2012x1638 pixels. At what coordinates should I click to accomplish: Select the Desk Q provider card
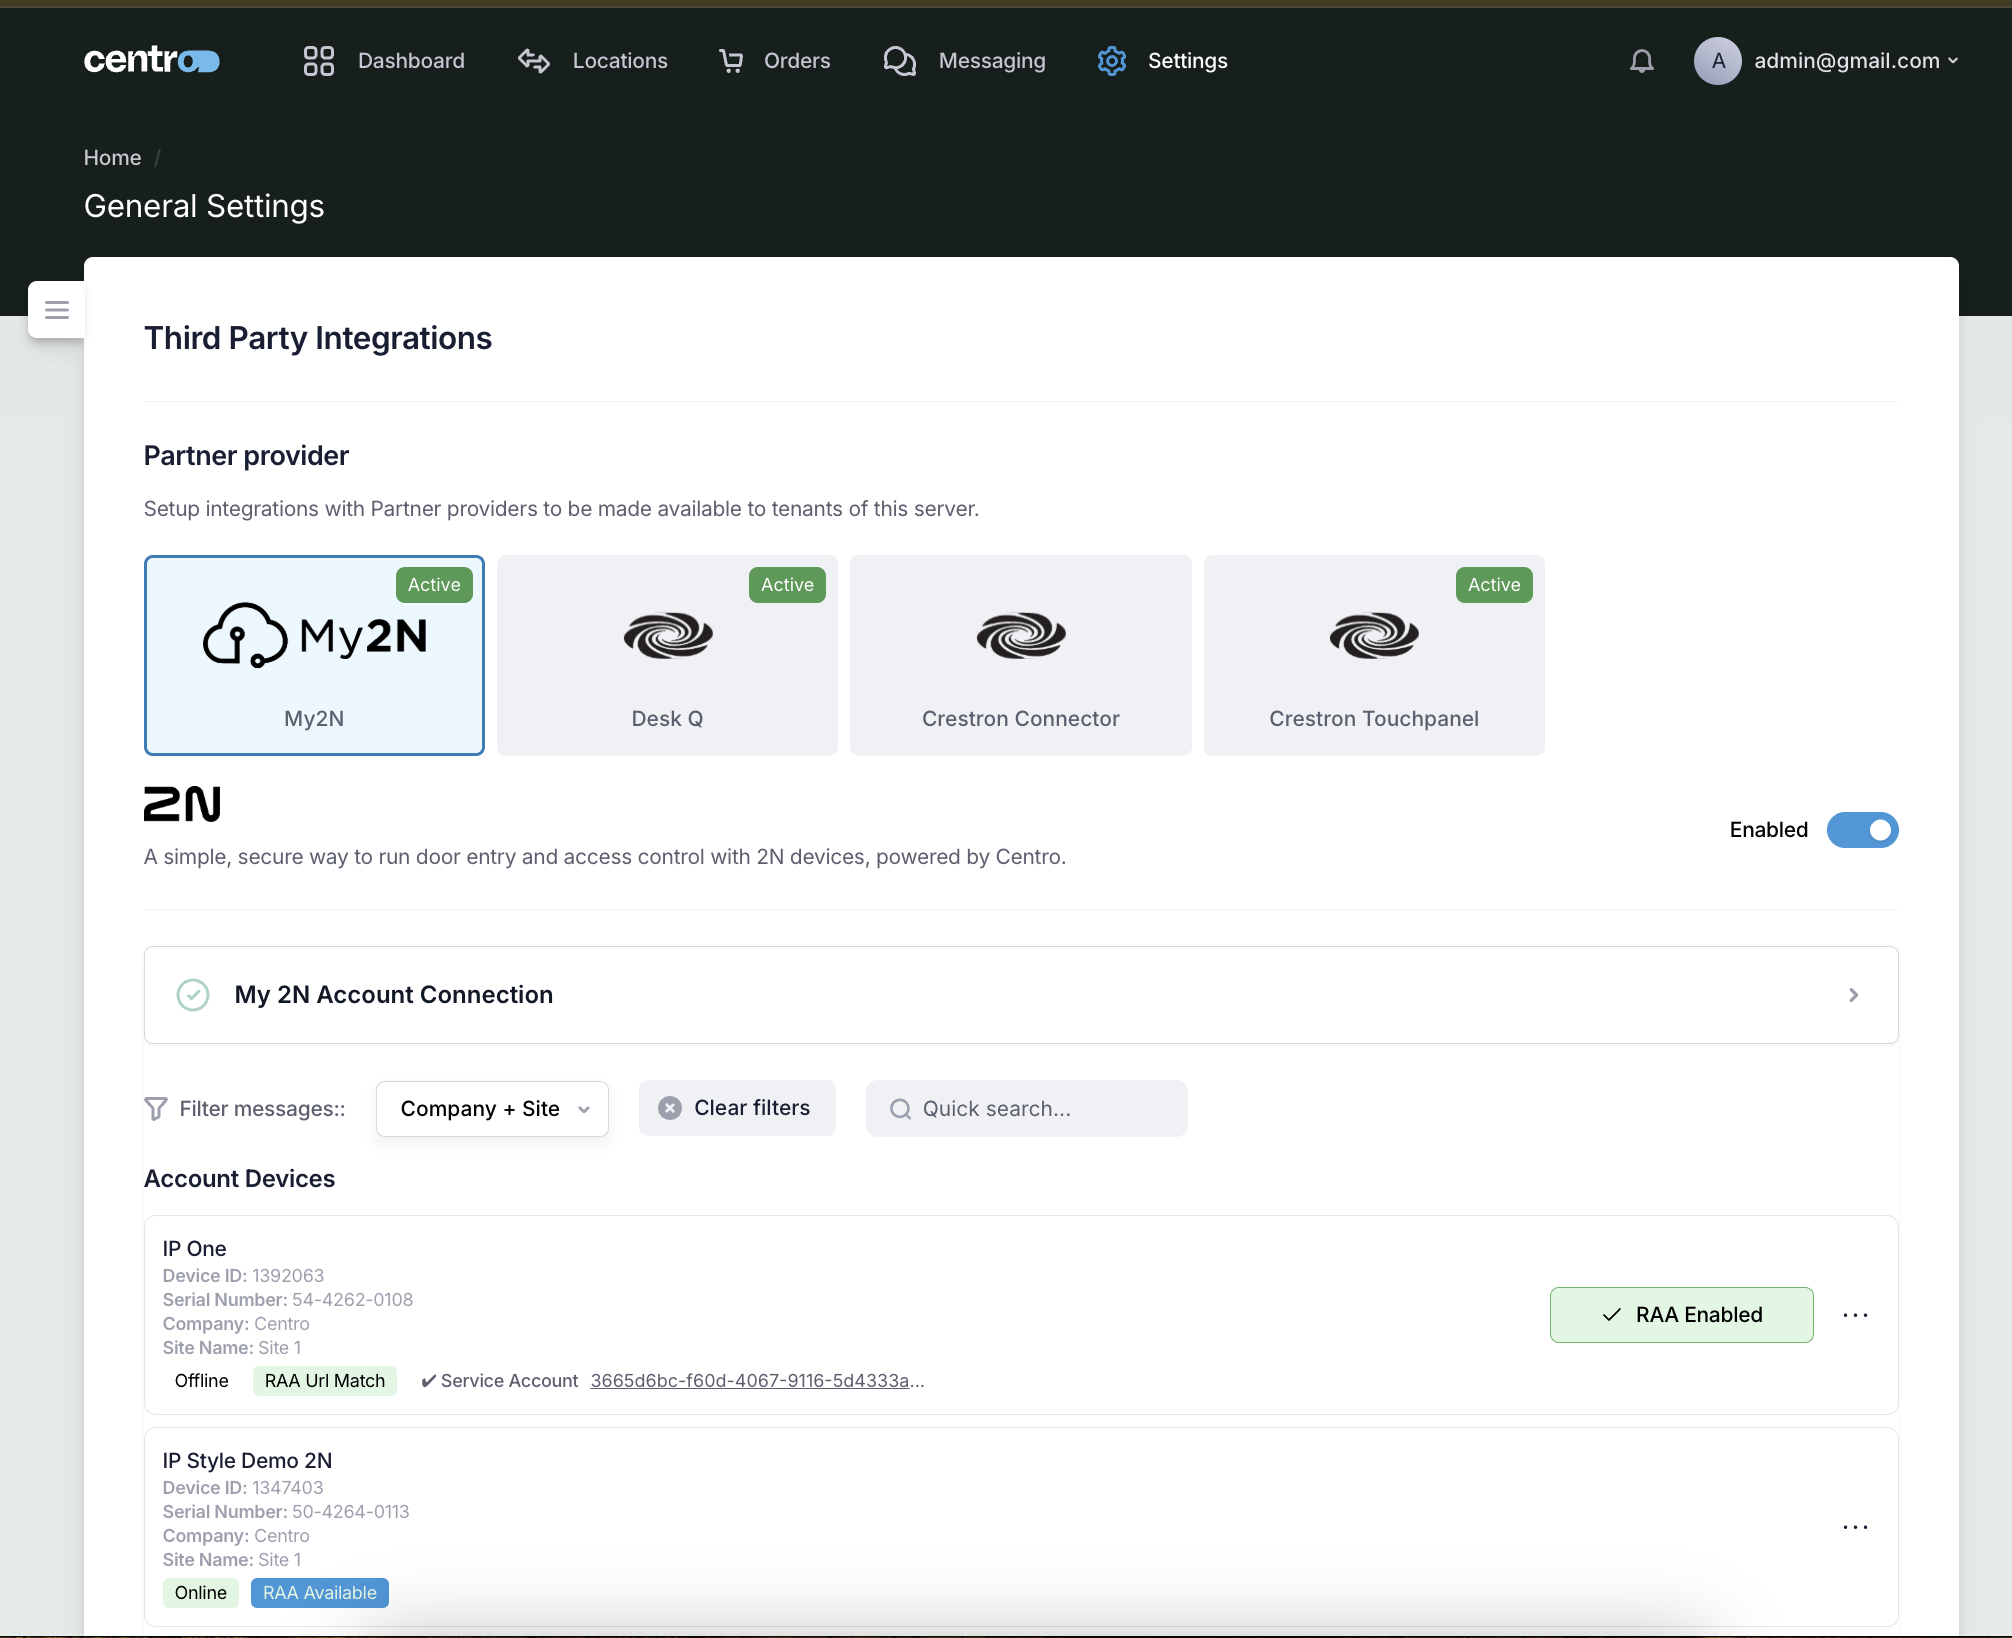coord(667,655)
